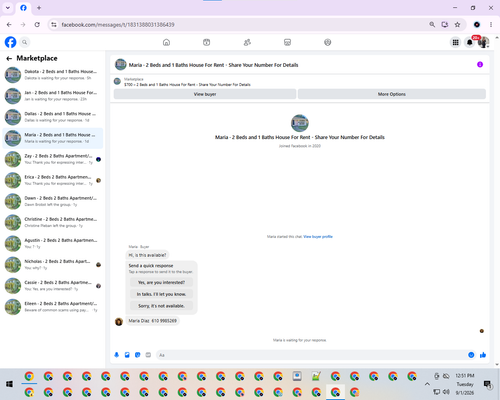This screenshot has width=500, height=400.
Task: Open the View buyer profile link
Action: tap(318, 237)
